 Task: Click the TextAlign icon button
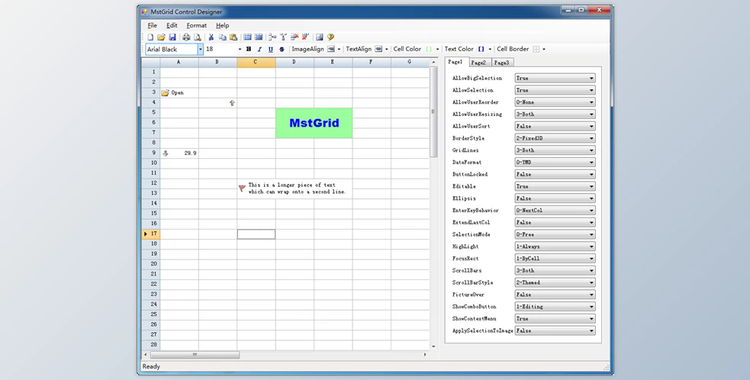point(378,49)
